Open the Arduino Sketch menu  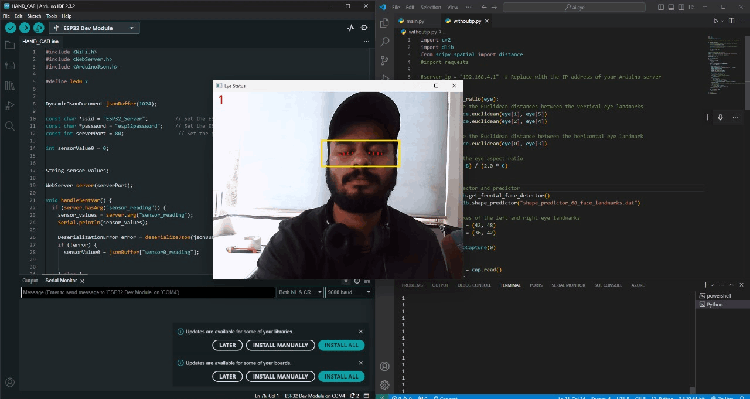pos(34,16)
